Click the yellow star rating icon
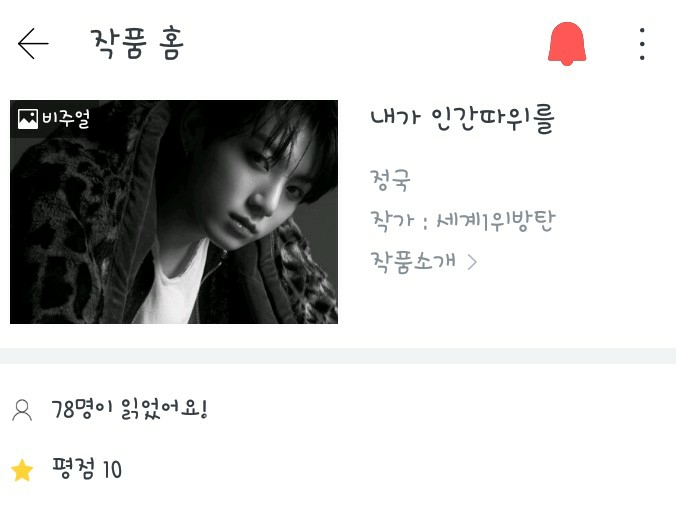Viewport: 676px width, 506px height. pyautogui.click(x=22, y=470)
